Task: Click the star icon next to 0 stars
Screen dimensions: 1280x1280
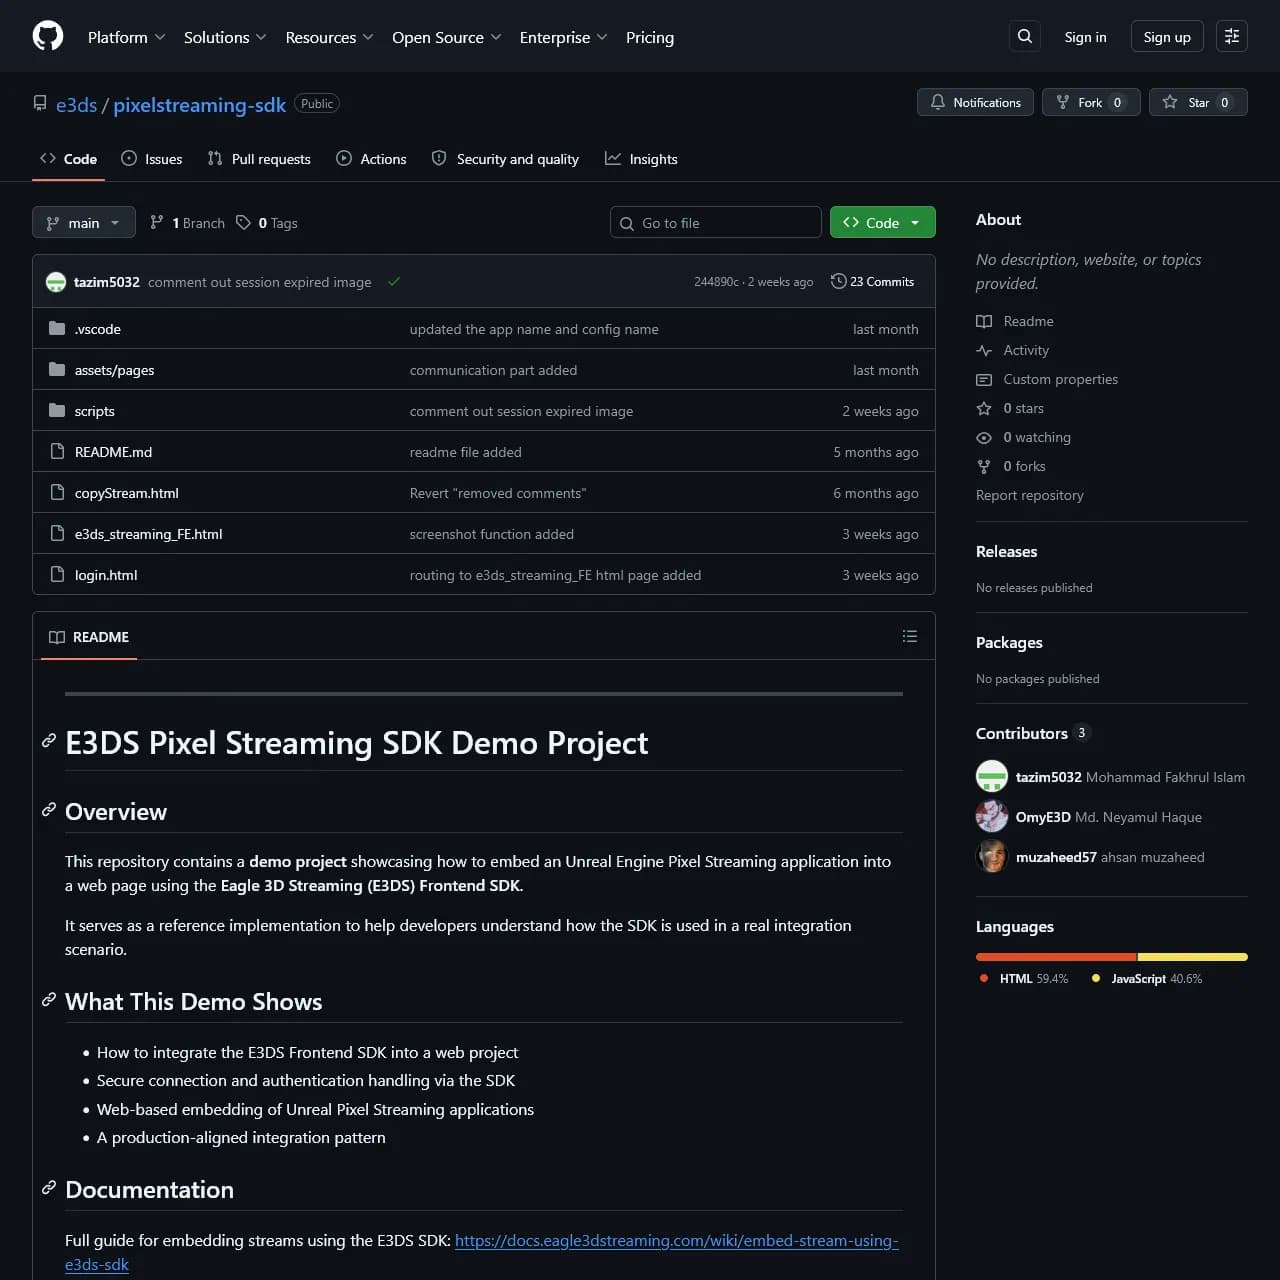Action: [x=984, y=408]
